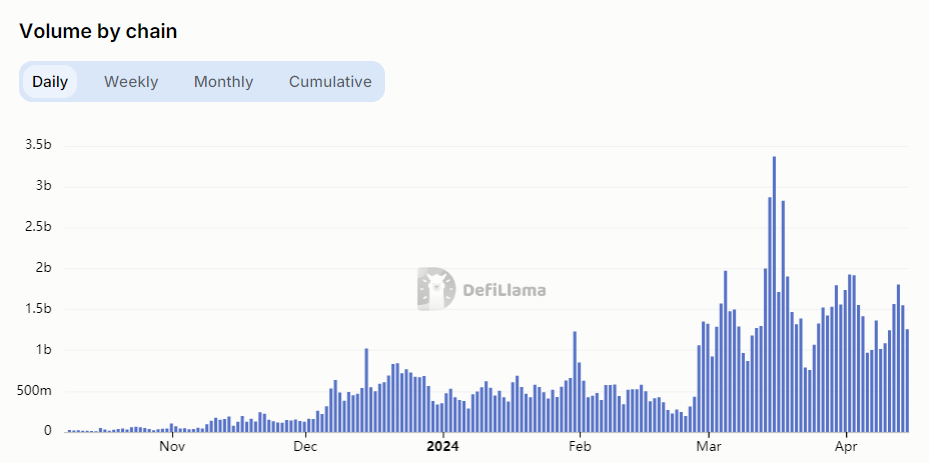The height and width of the screenshot is (463, 929).
Task: Click the DefiLlama llama logo icon
Action: [x=436, y=289]
